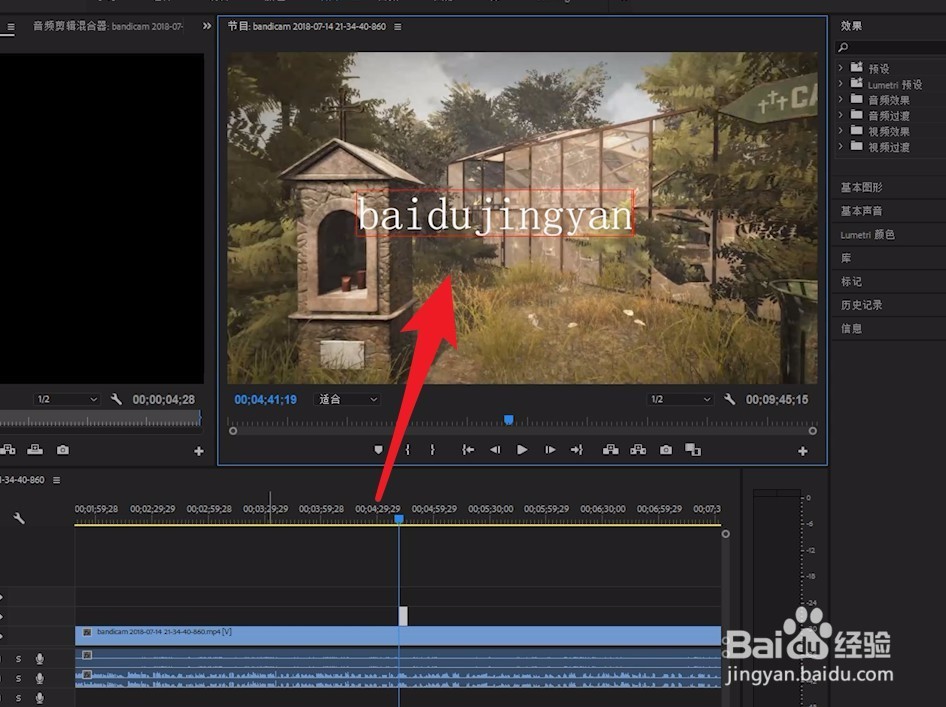Click the Lift button in Program monitor
This screenshot has height=707, width=946.
[611, 450]
